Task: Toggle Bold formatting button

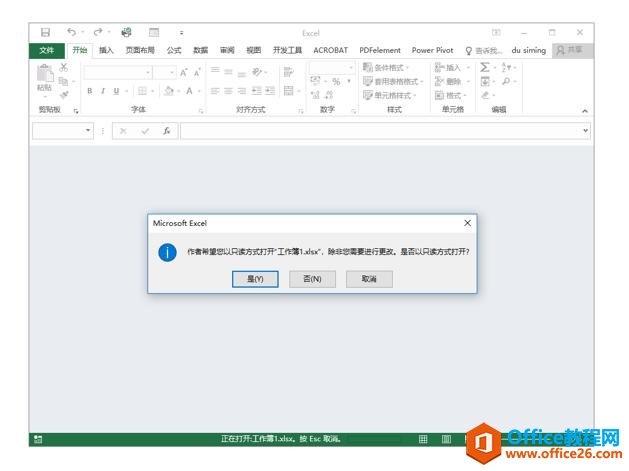Action: tap(89, 91)
